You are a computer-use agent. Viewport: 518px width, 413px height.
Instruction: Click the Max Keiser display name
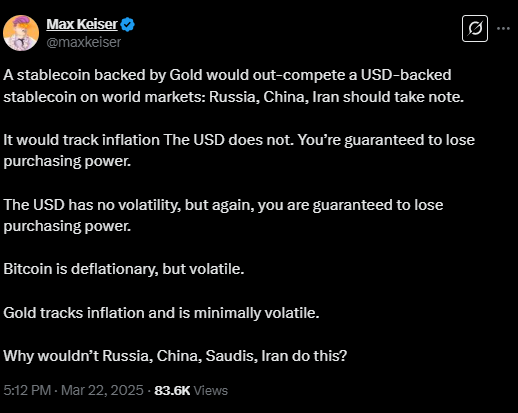(x=82, y=24)
